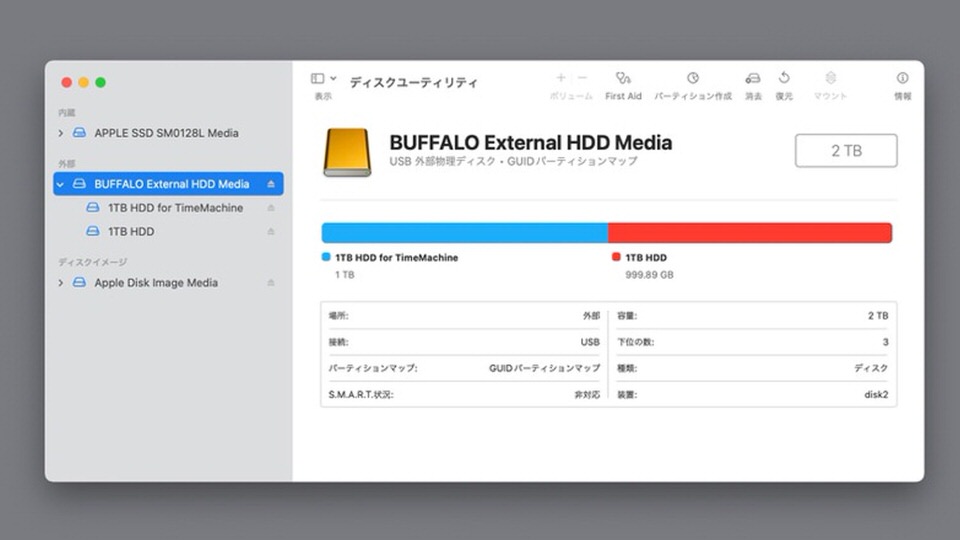This screenshot has width=960, height=540.
Task: Click the volume icon beside 1TB HDD for TimeMachine
Action: pos(92,208)
